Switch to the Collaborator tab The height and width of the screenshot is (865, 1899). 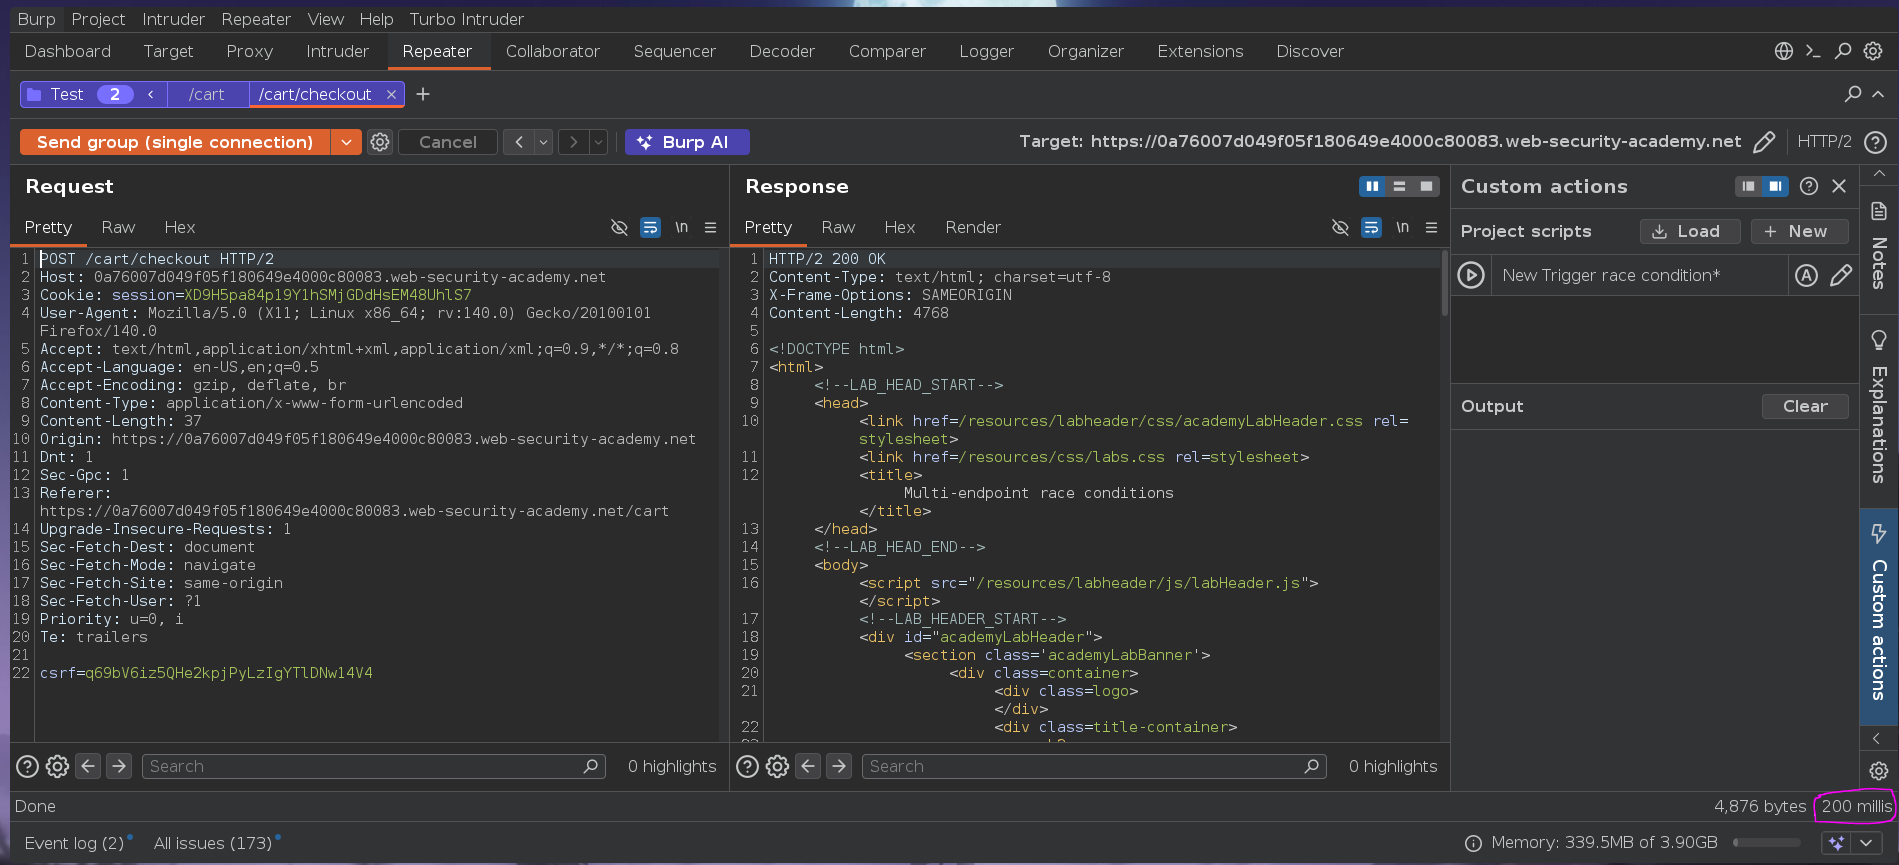(x=552, y=51)
